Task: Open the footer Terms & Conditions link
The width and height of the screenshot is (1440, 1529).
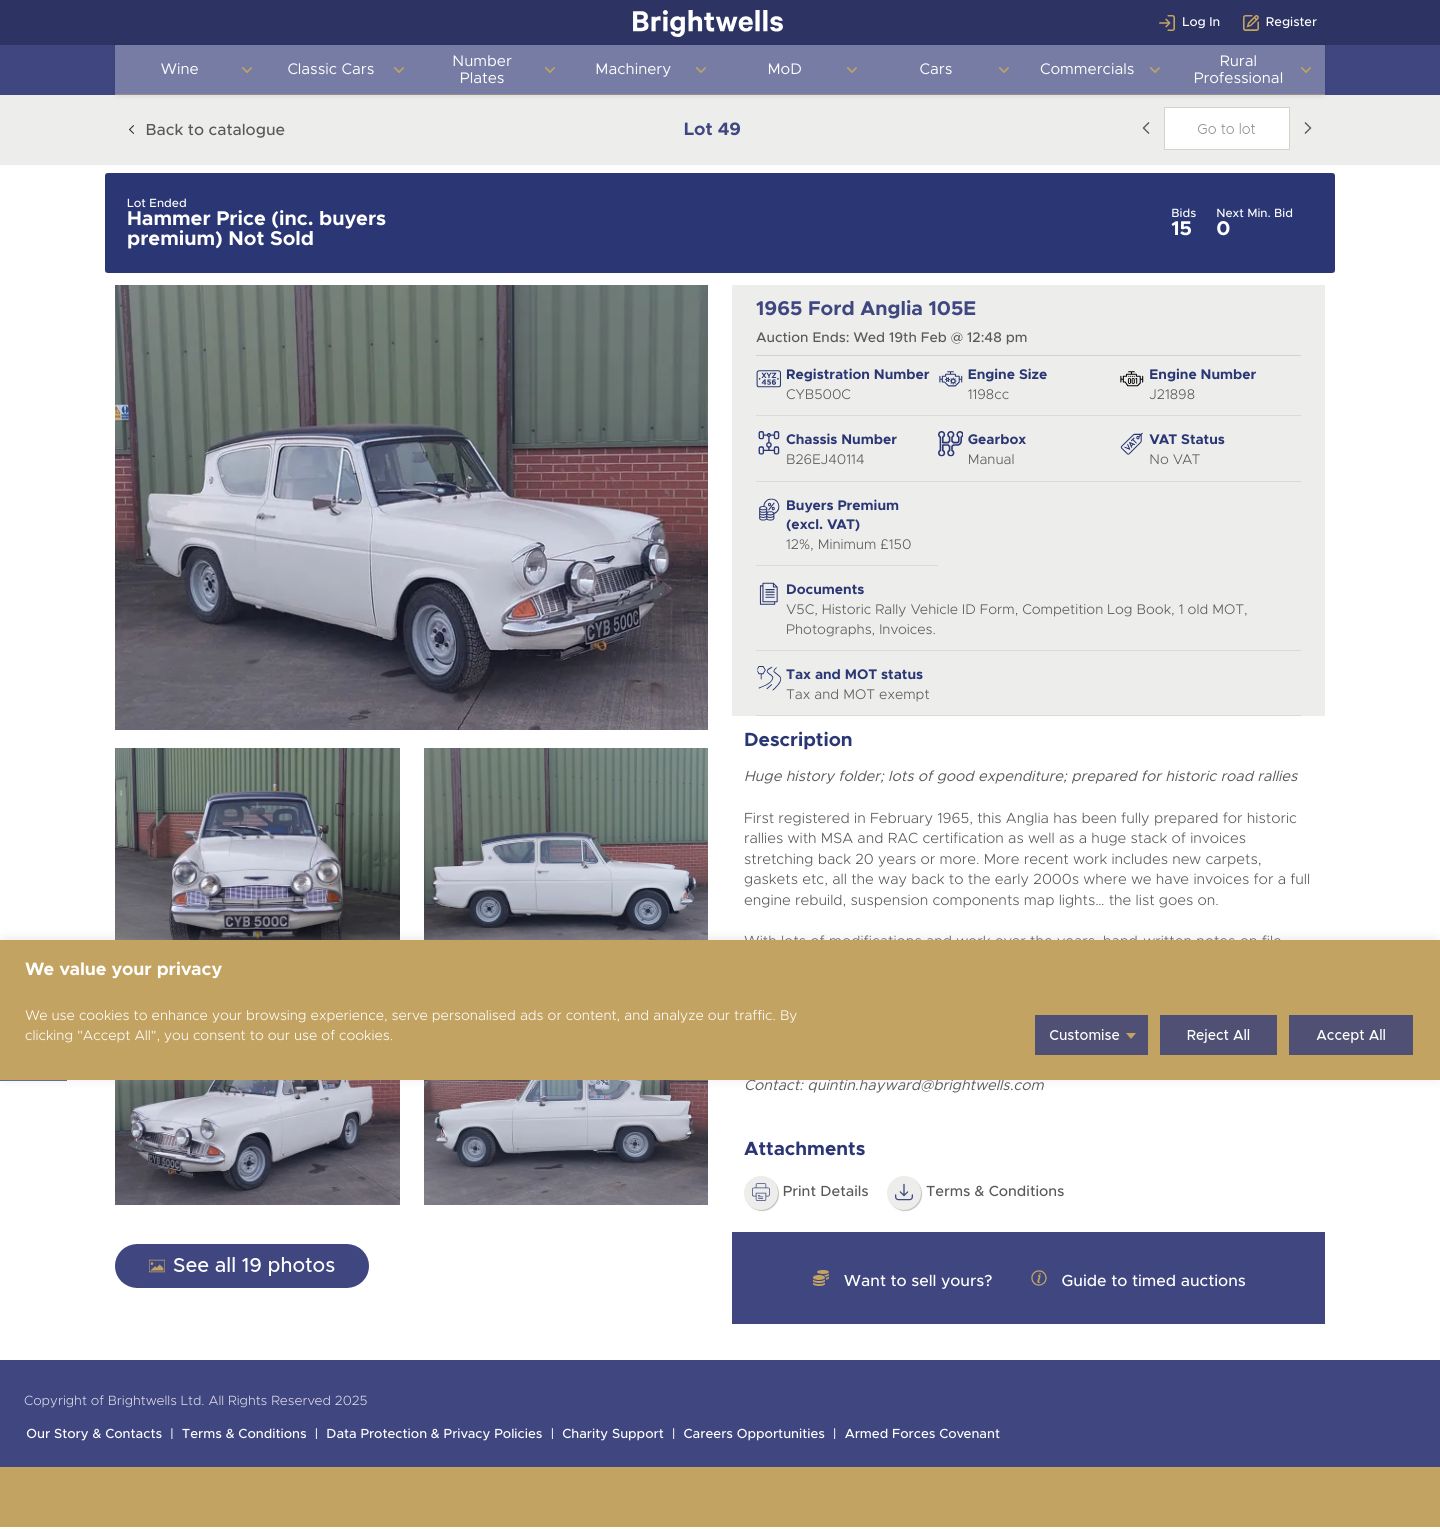Action: [x=244, y=1434]
